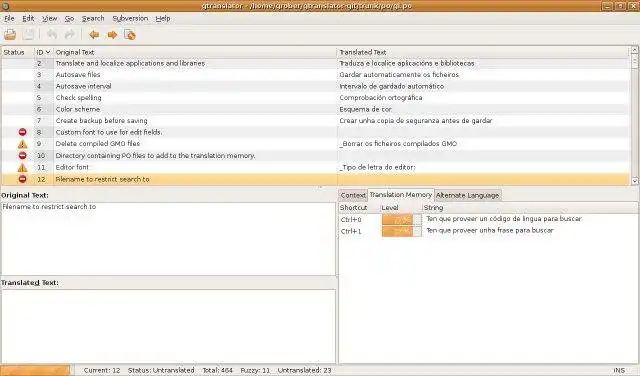Click the Ctrl+0 match level bar

[402, 219]
